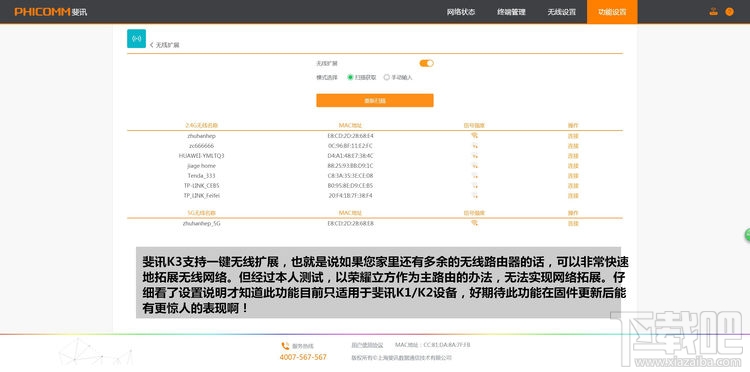Click signal icon of TP-LINK_CEB5 row
Screen dimensions: 750x372
pos(474,186)
